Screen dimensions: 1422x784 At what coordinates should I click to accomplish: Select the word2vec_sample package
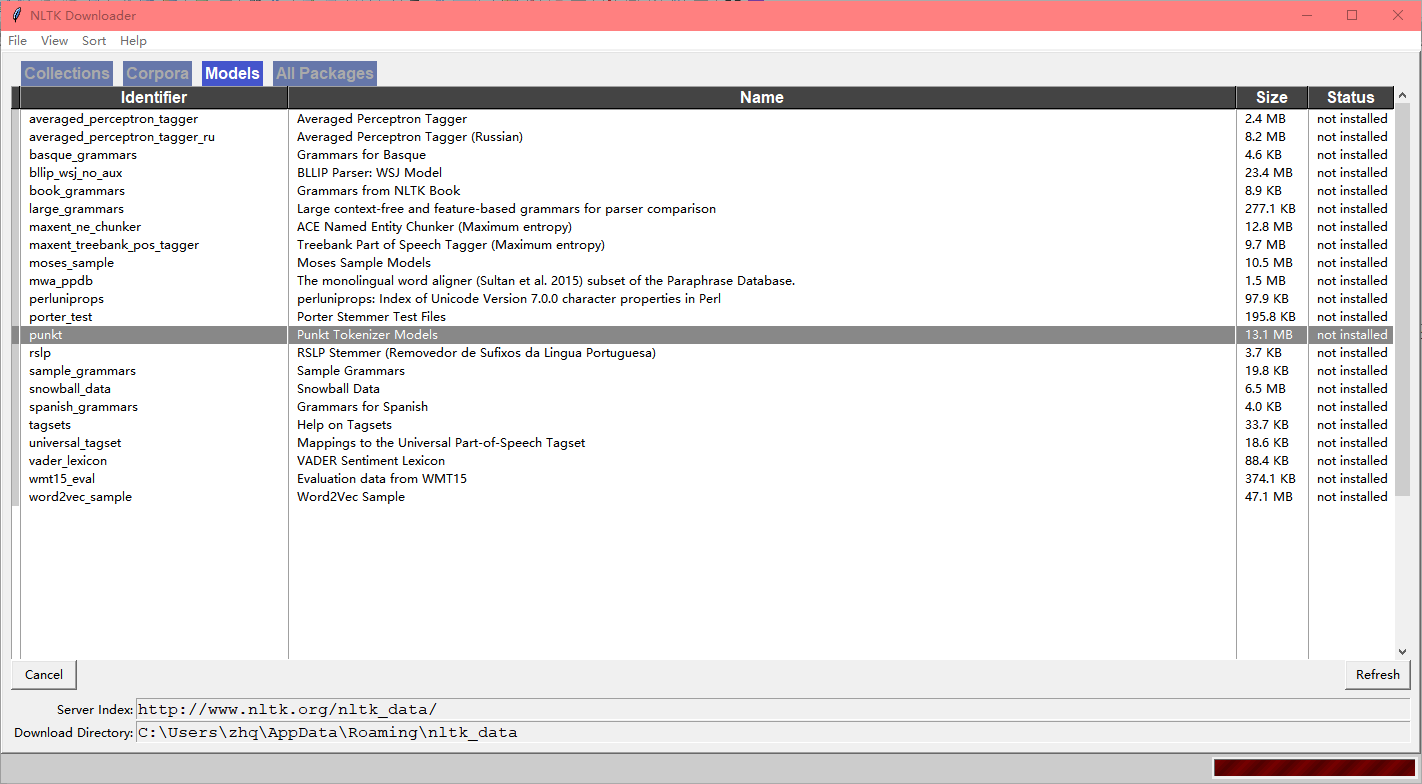pos(81,497)
